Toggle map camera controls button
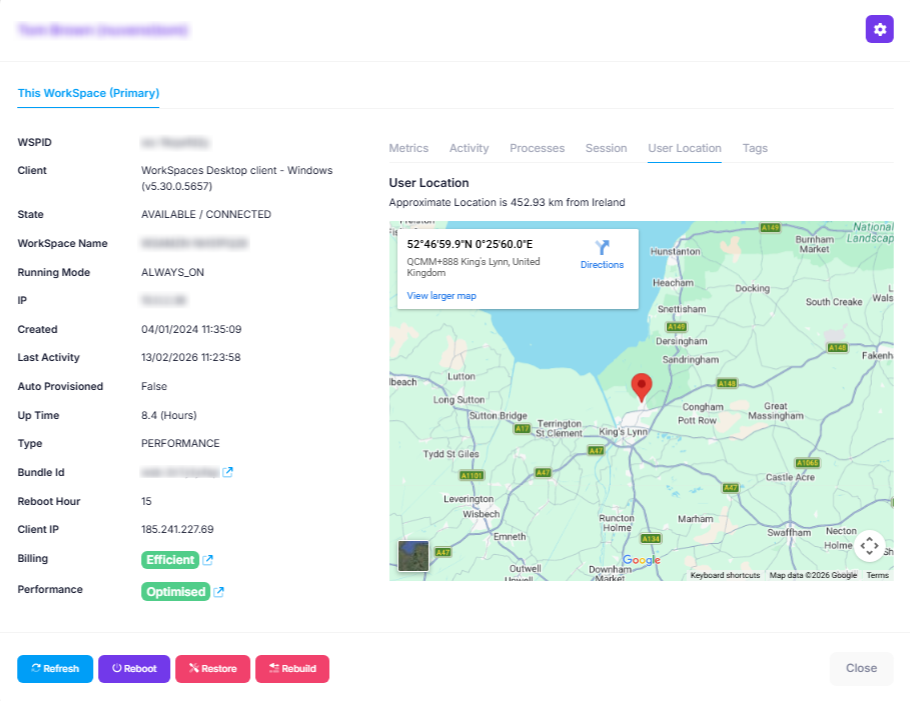910x701 pixels. coord(869,545)
